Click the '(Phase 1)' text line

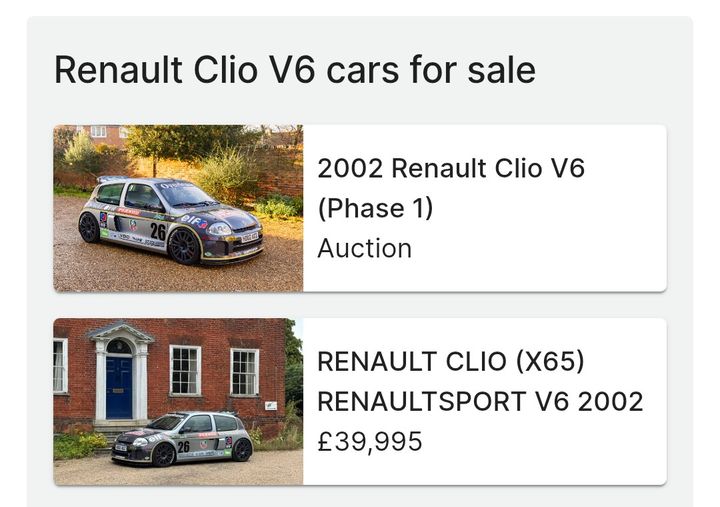click(x=375, y=208)
